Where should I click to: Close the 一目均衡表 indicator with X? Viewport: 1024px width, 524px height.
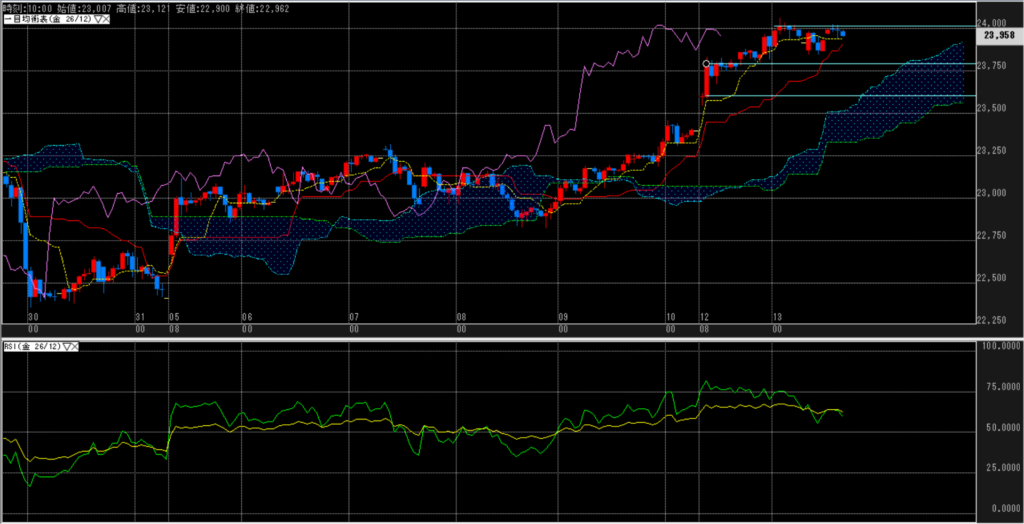(106, 19)
